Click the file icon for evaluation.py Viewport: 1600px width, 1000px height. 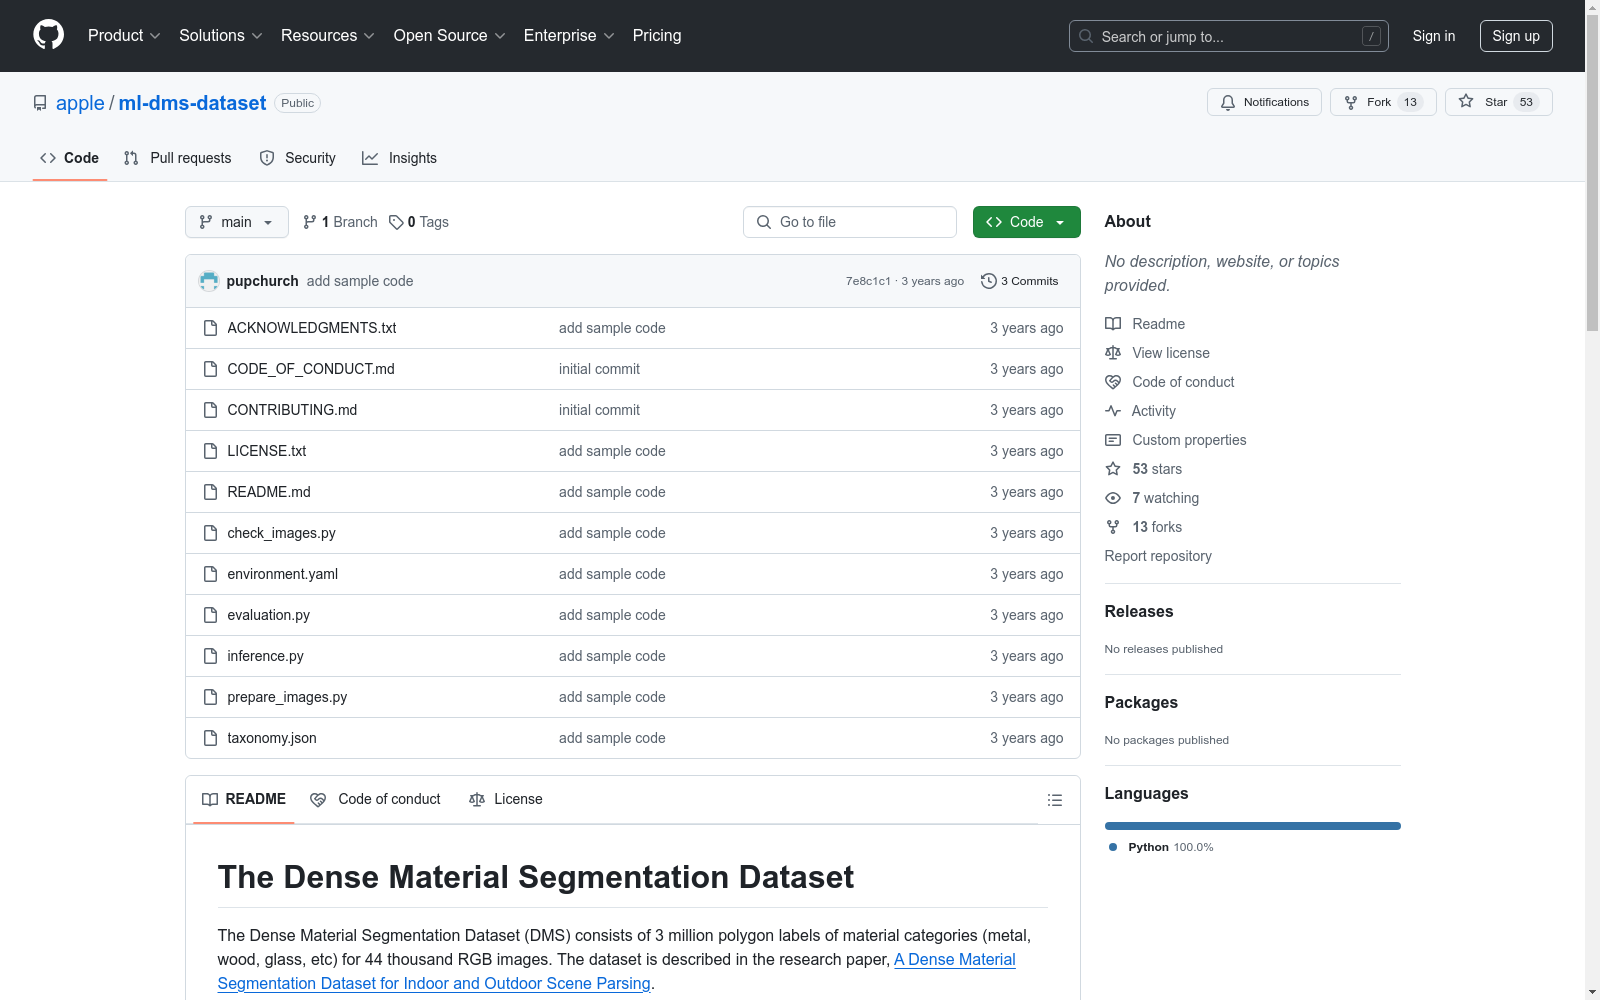pyautogui.click(x=210, y=615)
